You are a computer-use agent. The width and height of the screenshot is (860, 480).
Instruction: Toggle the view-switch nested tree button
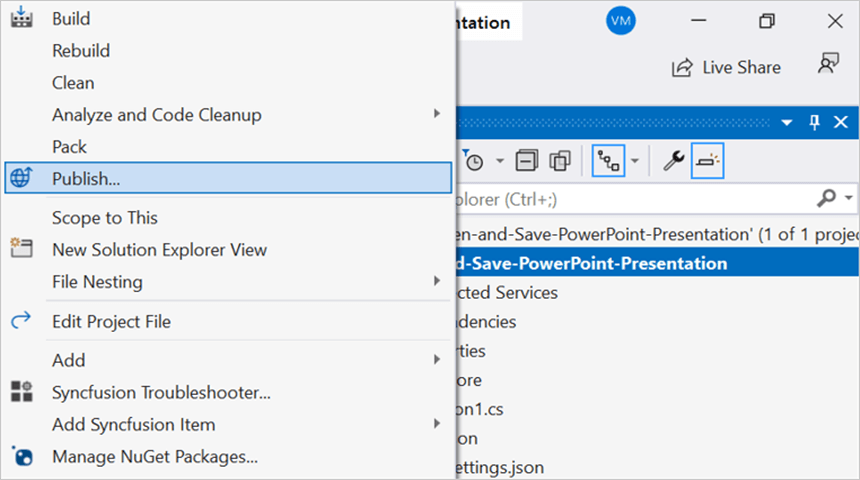[608, 160]
